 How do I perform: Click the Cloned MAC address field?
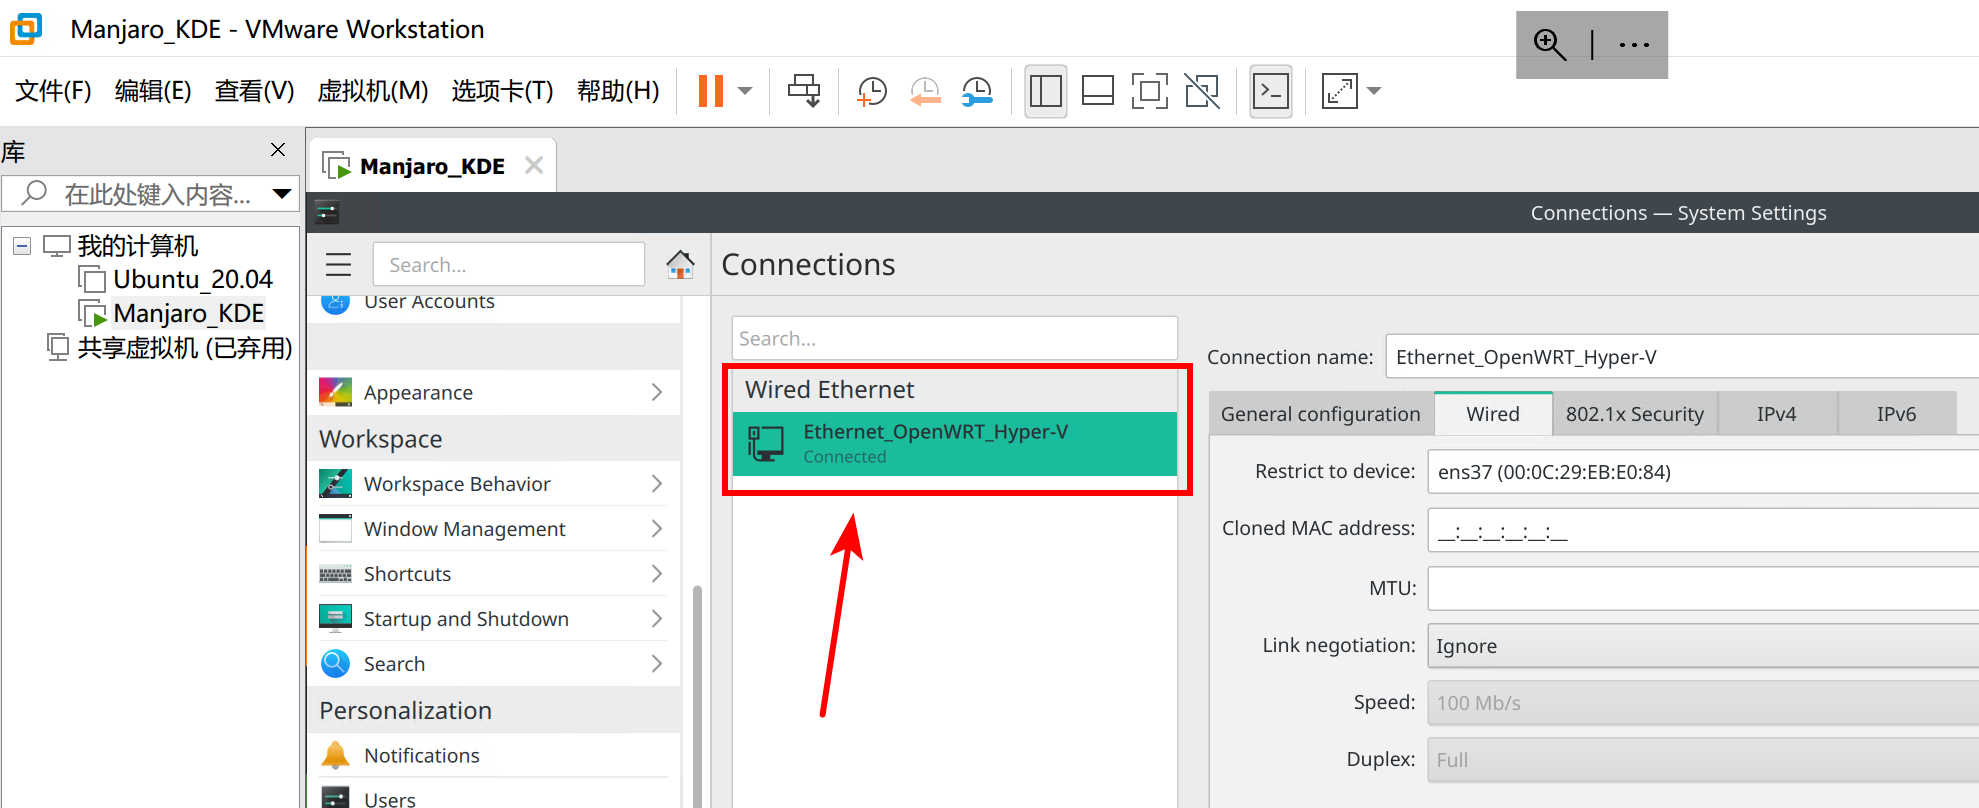tap(1703, 529)
